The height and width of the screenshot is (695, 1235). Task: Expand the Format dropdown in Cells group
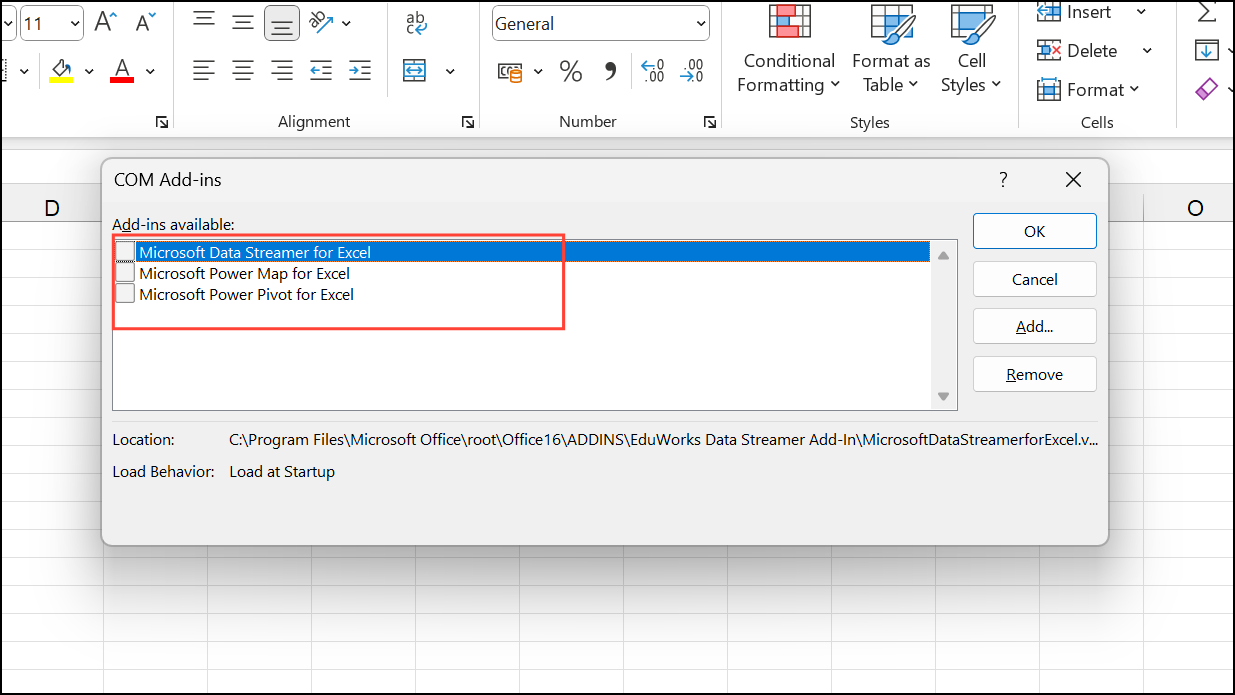[x=1092, y=89]
